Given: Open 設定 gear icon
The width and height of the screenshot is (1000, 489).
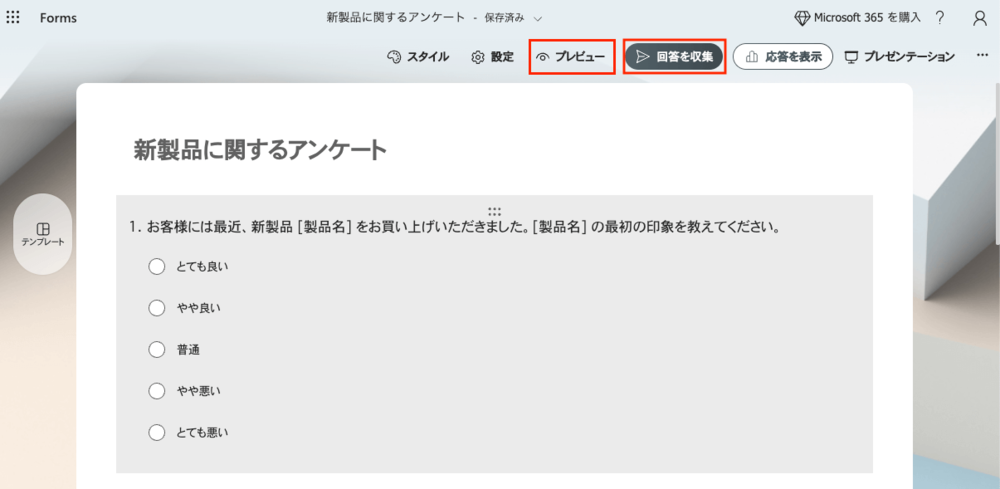Looking at the screenshot, I should [478, 57].
